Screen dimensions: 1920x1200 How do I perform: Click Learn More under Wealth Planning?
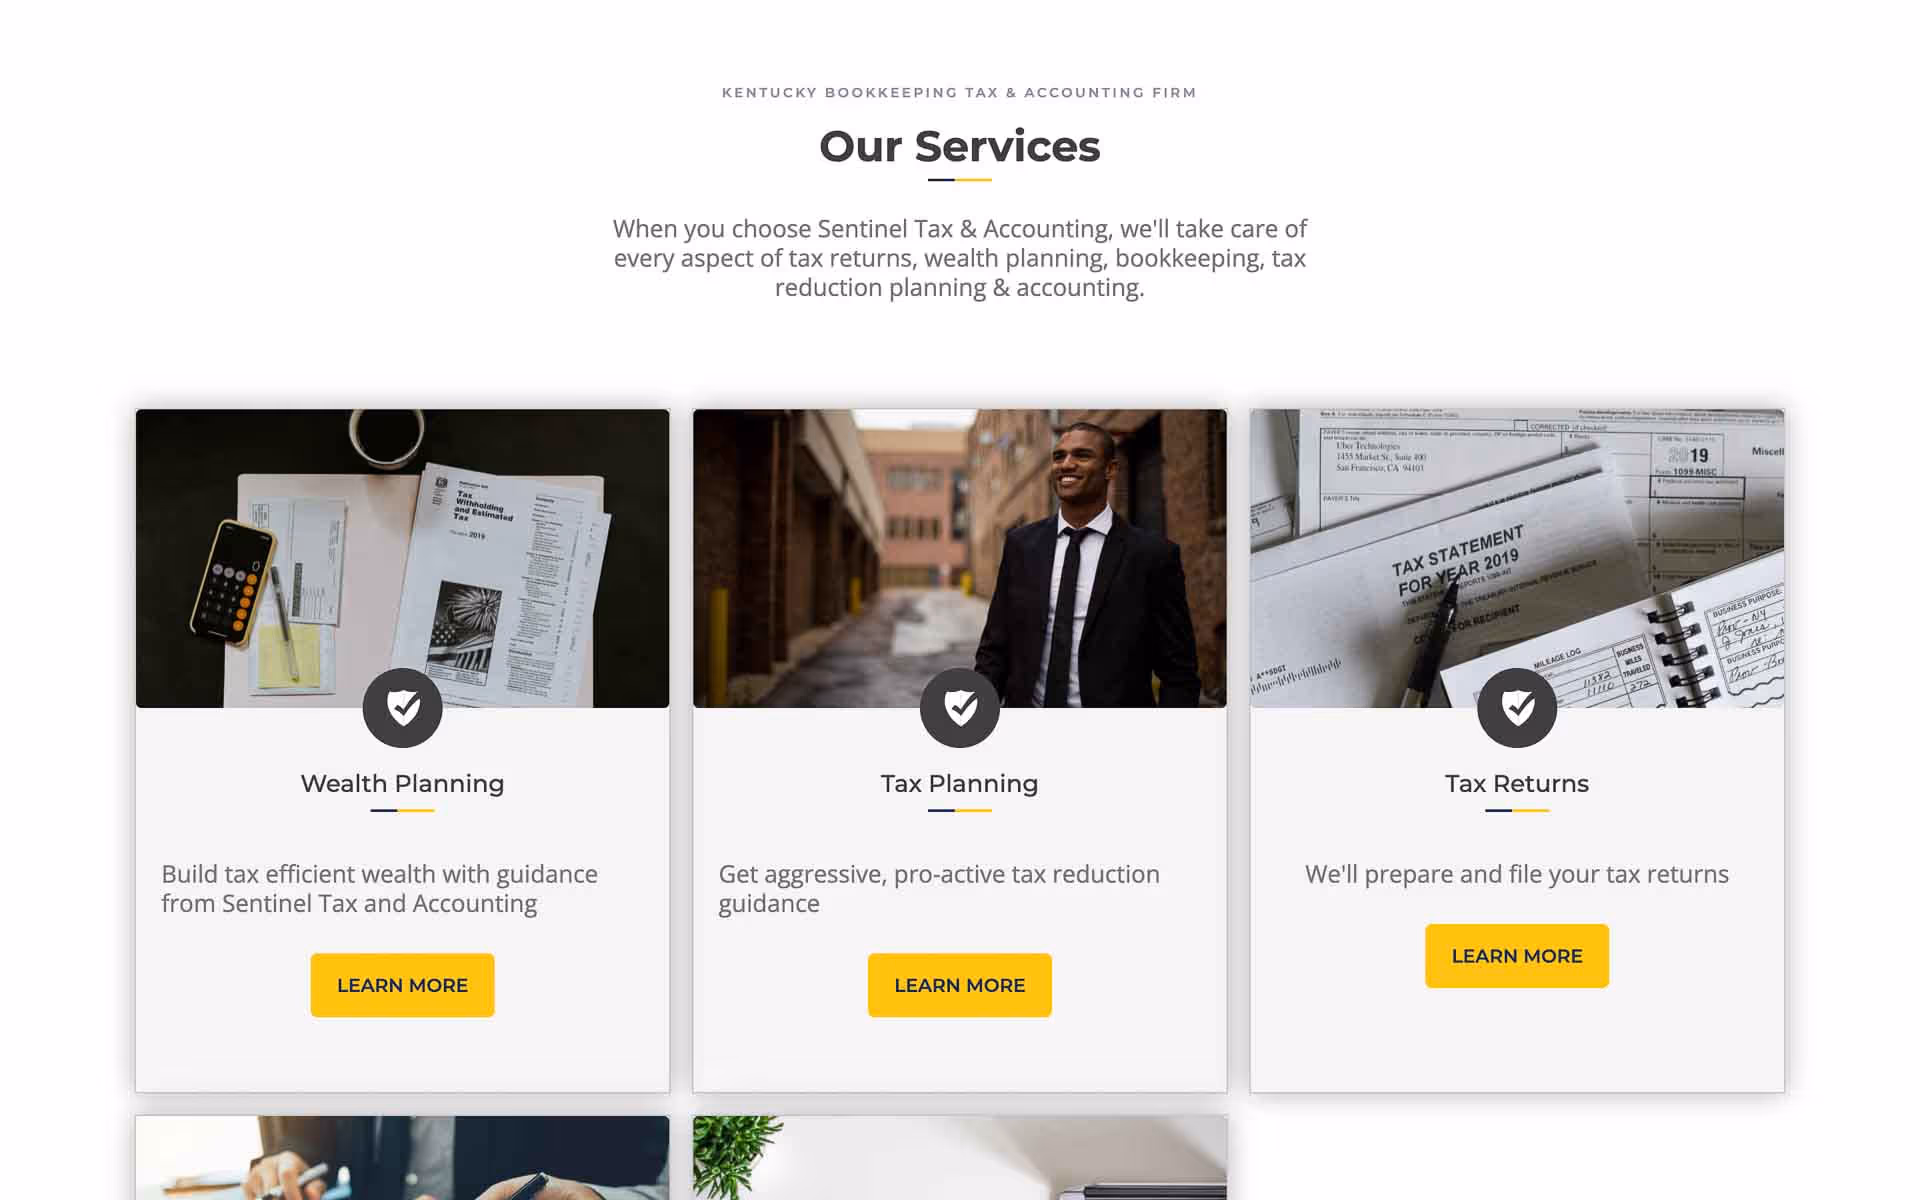(x=402, y=985)
